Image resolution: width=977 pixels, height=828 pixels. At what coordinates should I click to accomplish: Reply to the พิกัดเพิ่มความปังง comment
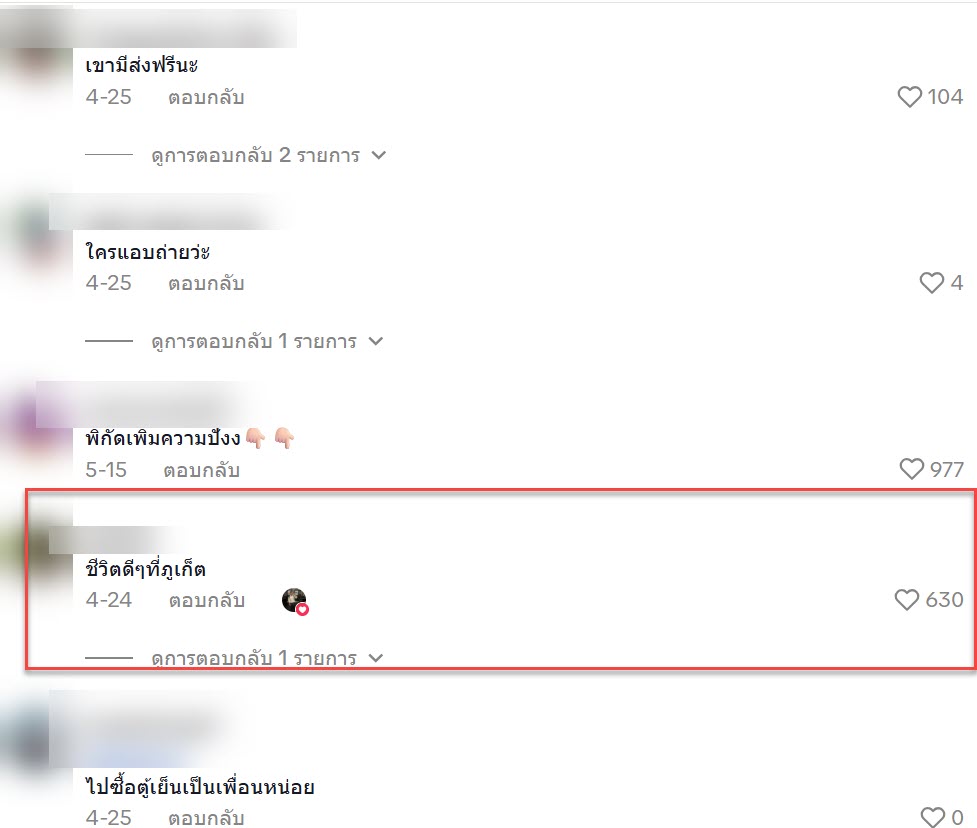pyautogui.click(x=201, y=470)
